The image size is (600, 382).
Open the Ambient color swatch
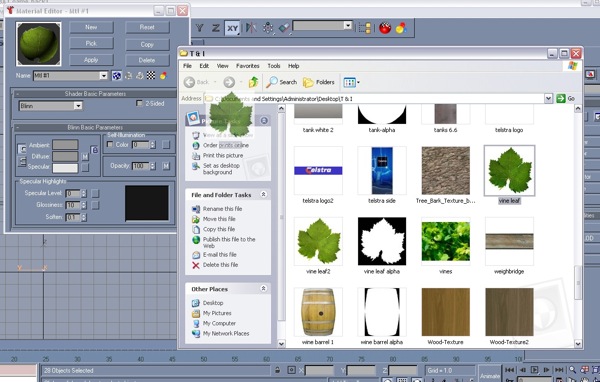pyautogui.click(x=65, y=144)
